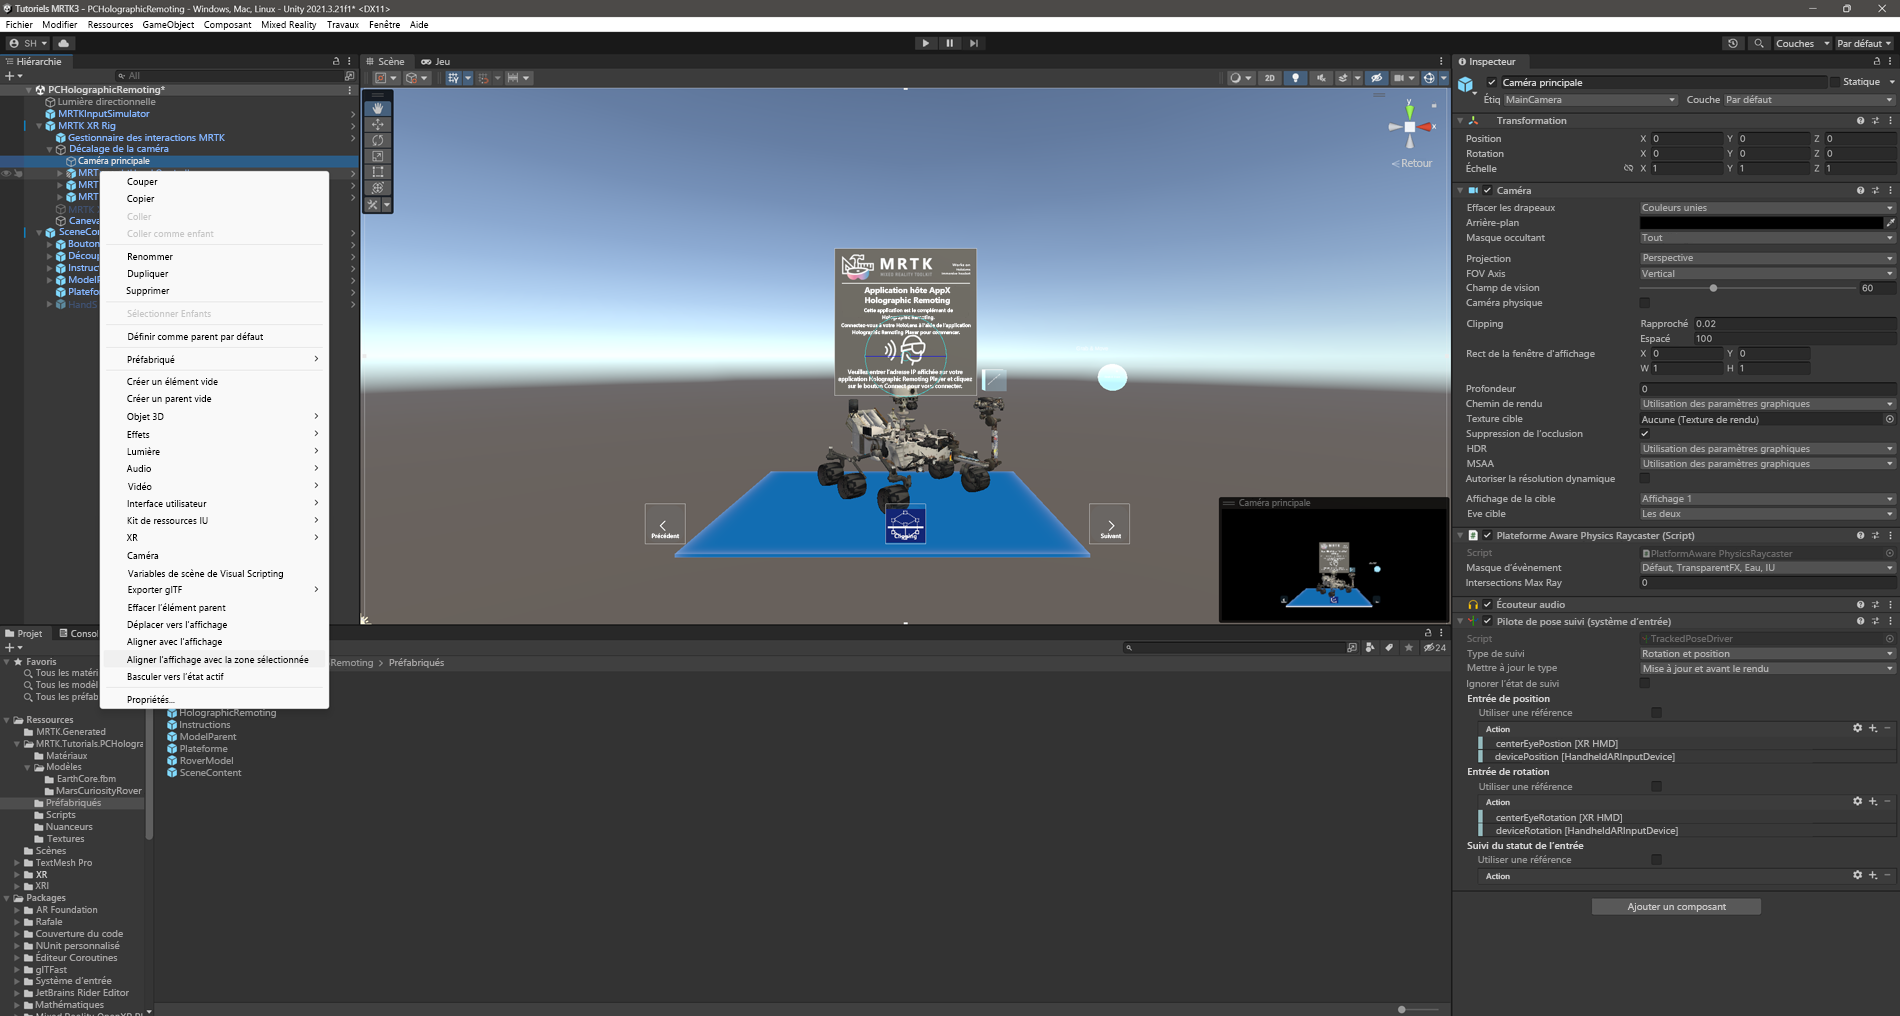The height and width of the screenshot is (1016, 1900).
Task: Open the Mixed Reality menu
Action: pos(289,25)
